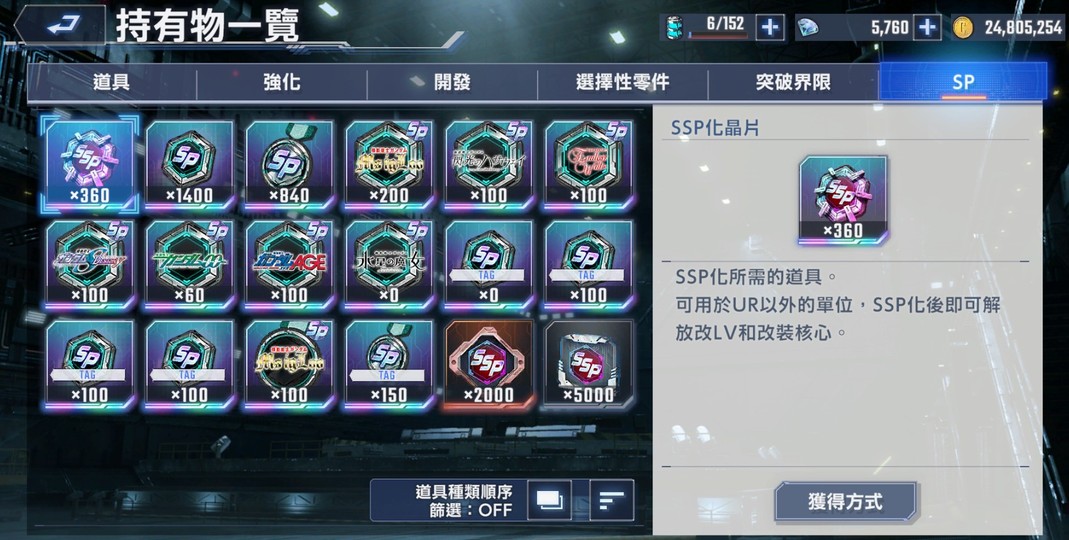Click the SSP化晶片 preview thumbnail in details
1069x540 pixels.
tap(843, 200)
